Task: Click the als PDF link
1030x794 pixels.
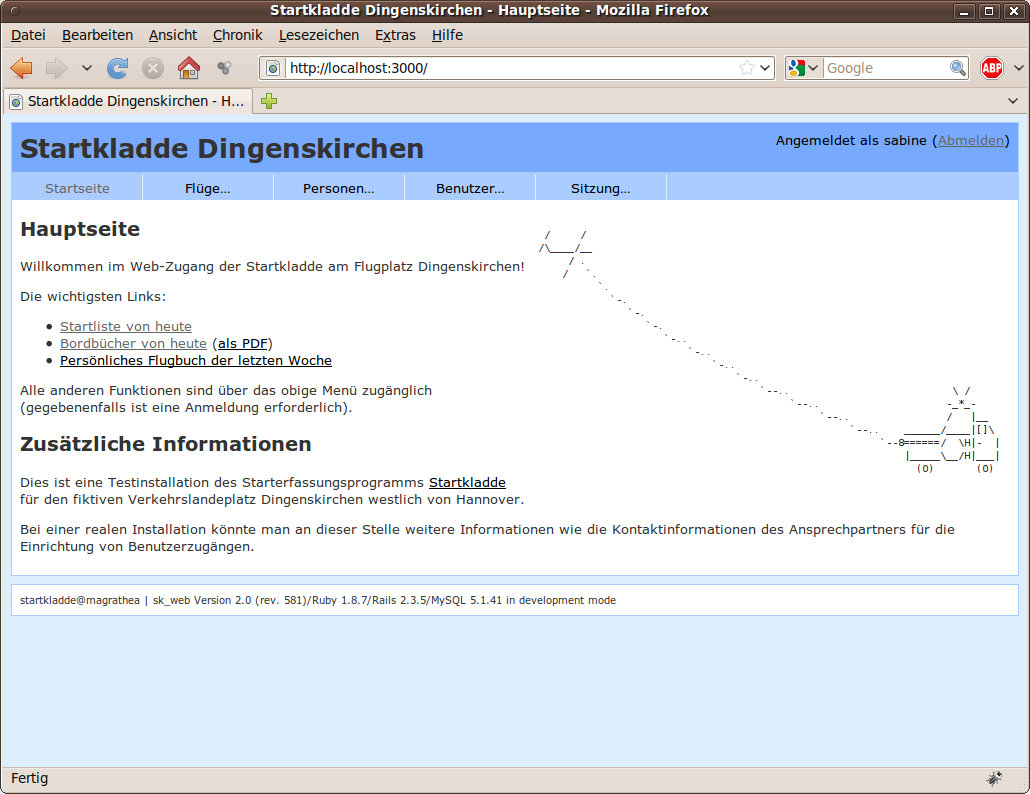Action: 243,343
